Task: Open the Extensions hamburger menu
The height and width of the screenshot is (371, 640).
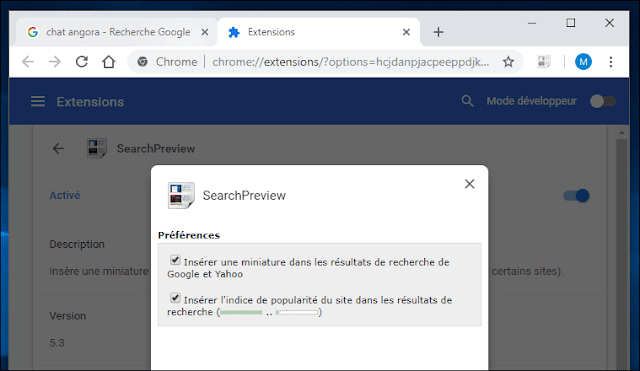Action: [x=38, y=101]
